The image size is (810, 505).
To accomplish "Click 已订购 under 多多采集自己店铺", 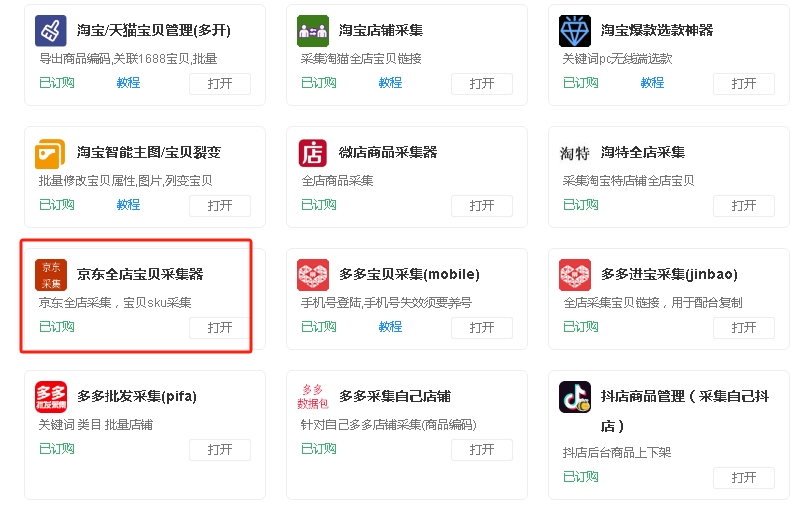I will point(319,449).
